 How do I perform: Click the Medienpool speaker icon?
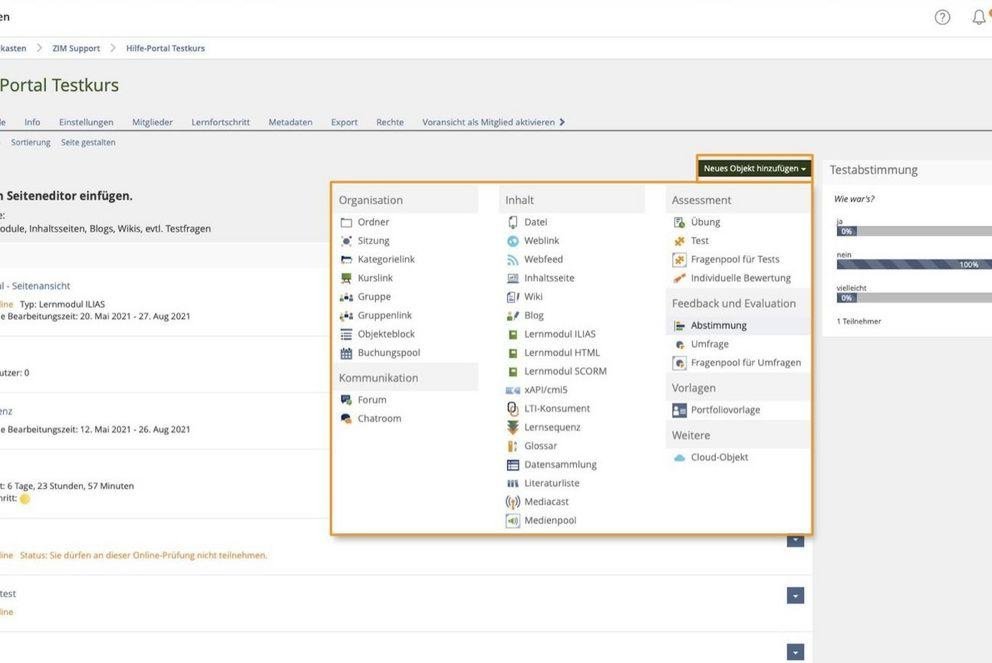512,521
